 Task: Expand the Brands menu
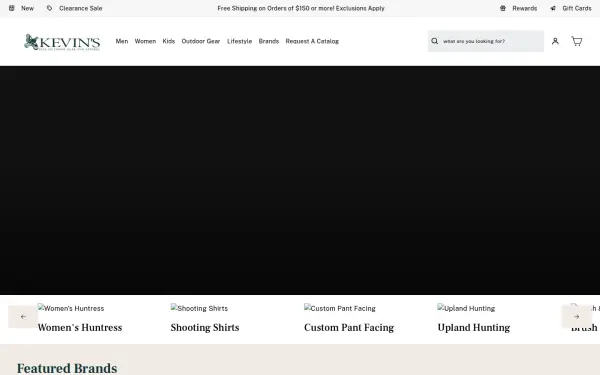click(269, 41)
